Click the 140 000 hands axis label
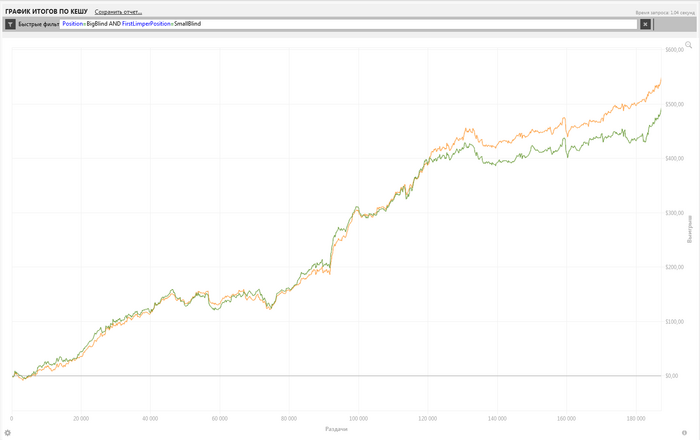 click(497, 419)
